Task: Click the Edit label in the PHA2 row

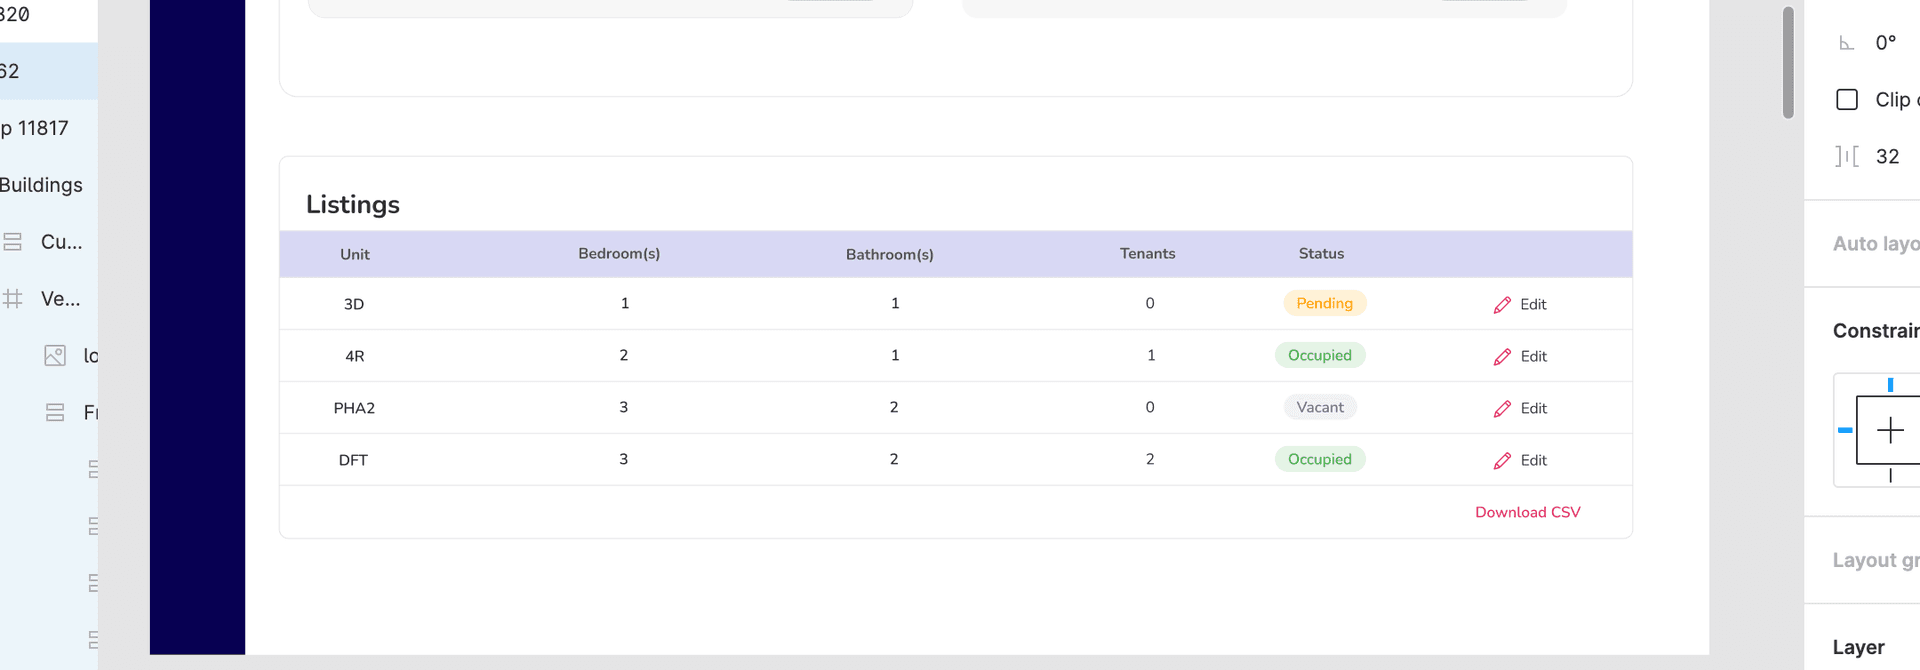Action: point(1533,409)
